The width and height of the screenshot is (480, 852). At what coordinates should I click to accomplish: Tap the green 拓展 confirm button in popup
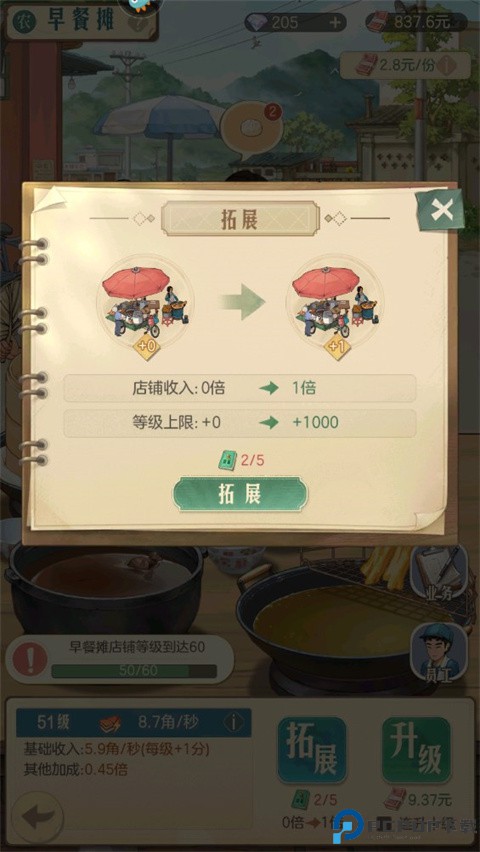point(240,494)
